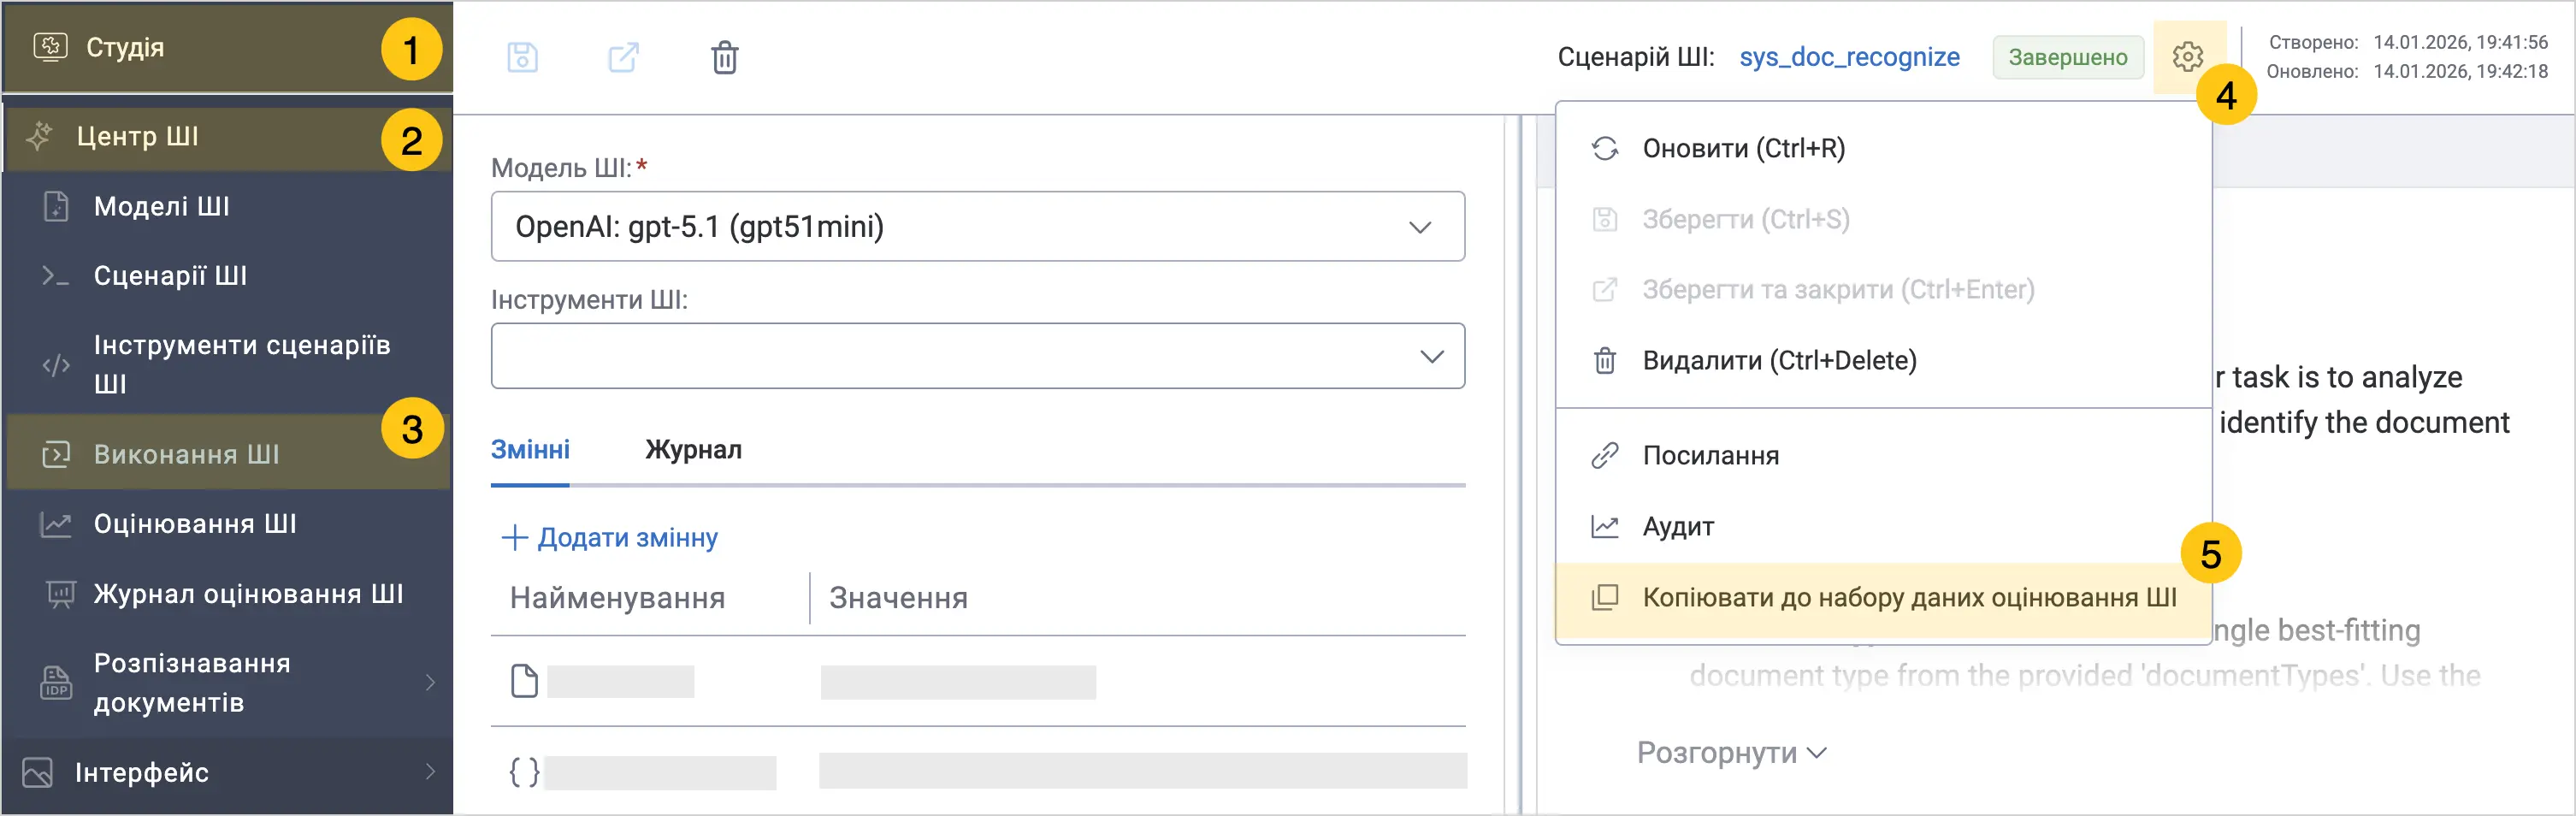
Task: Click the Оцінювання ШІ chart icon
Action: (56, 524)
